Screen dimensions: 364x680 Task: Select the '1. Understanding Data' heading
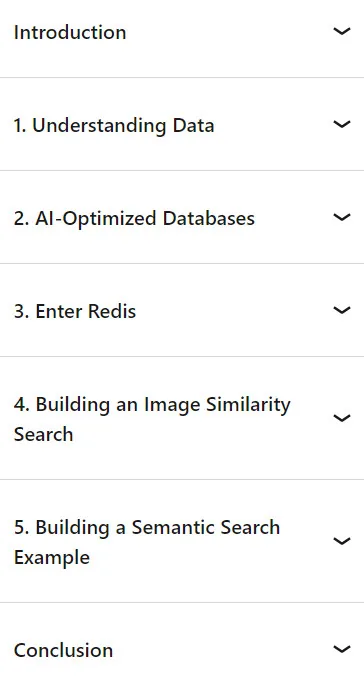tap(114, 126)
